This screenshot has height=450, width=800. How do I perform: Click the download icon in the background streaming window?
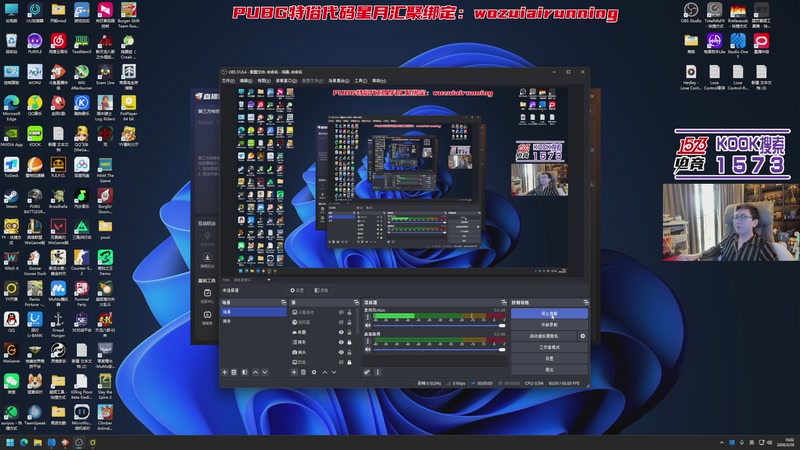207,258
